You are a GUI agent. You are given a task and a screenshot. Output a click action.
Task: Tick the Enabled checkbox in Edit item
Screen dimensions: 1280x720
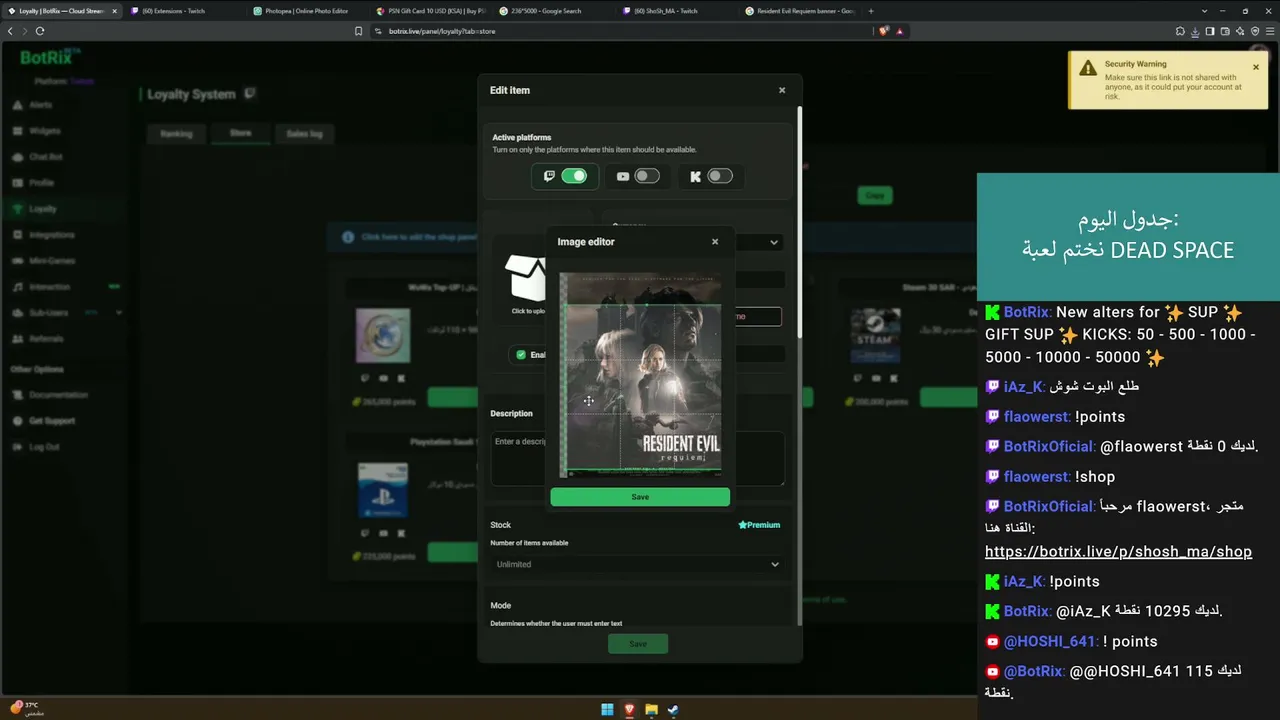click(x=521, y=354)
